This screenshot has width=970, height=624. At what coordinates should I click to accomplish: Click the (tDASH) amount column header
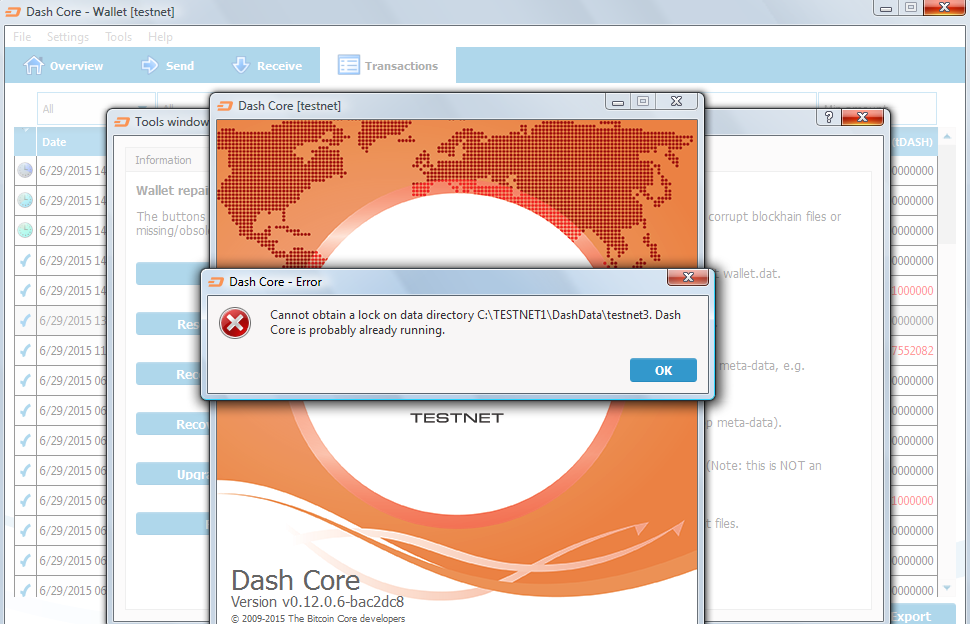tap(914, 142)
